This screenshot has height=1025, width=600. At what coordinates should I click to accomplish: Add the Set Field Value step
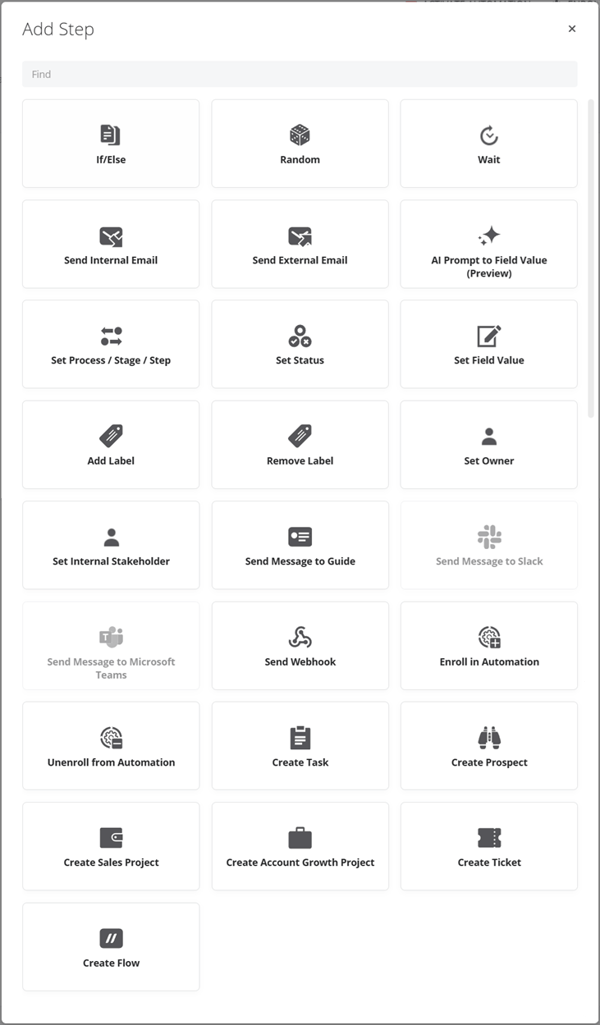489,344
